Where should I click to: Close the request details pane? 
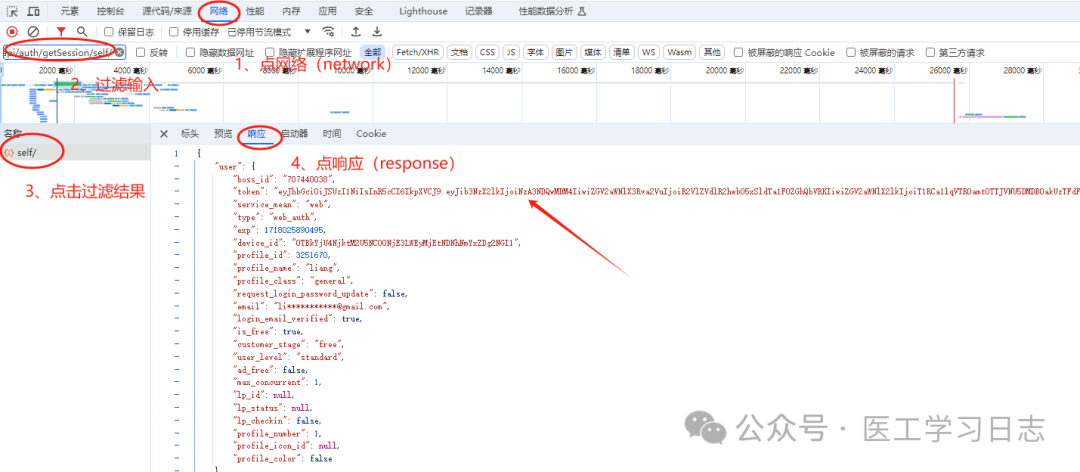(x=163, y=134)
